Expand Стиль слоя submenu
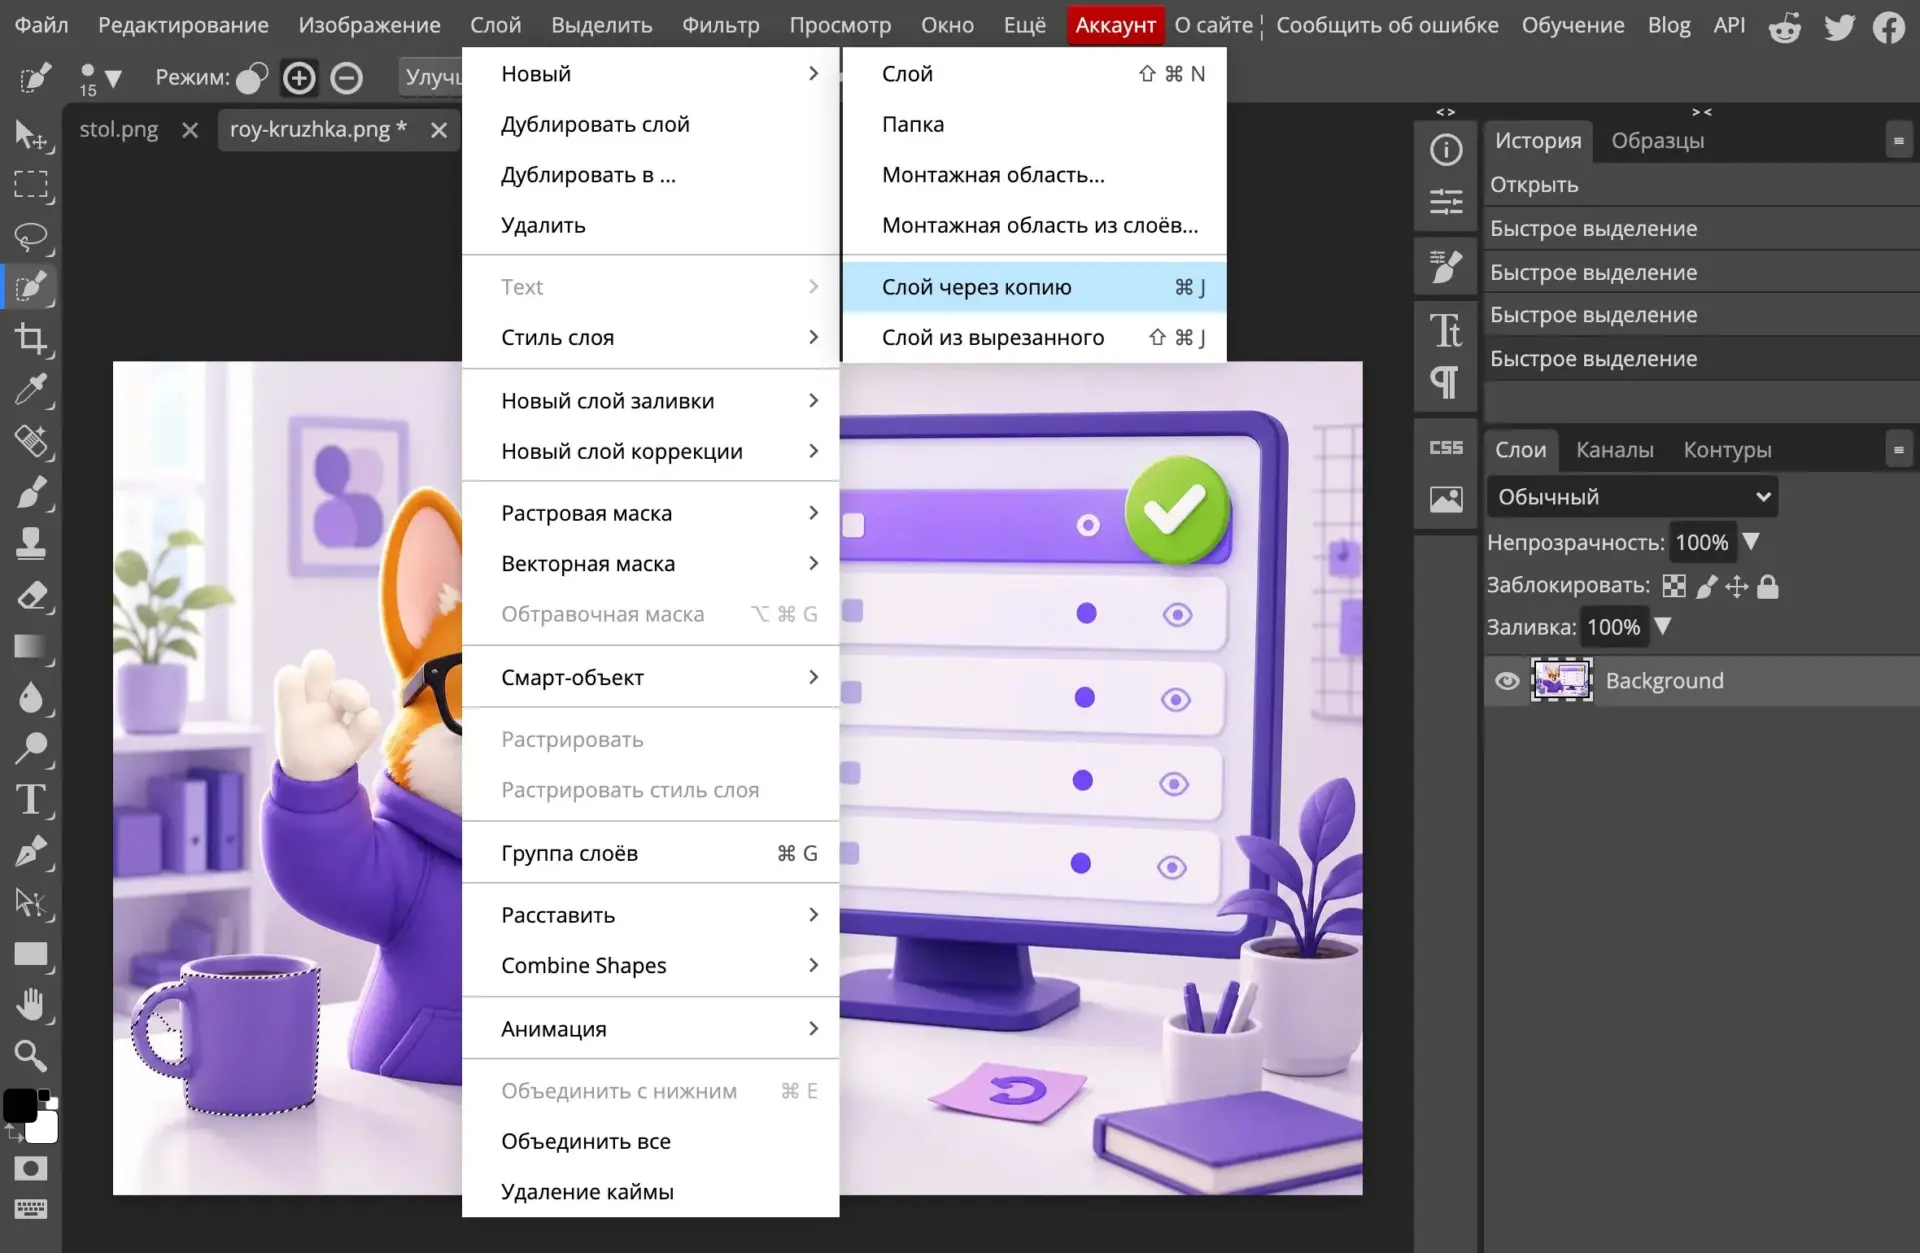Image resolution: width=1920 pixels, height=1253 pixels. click(651, 338)
